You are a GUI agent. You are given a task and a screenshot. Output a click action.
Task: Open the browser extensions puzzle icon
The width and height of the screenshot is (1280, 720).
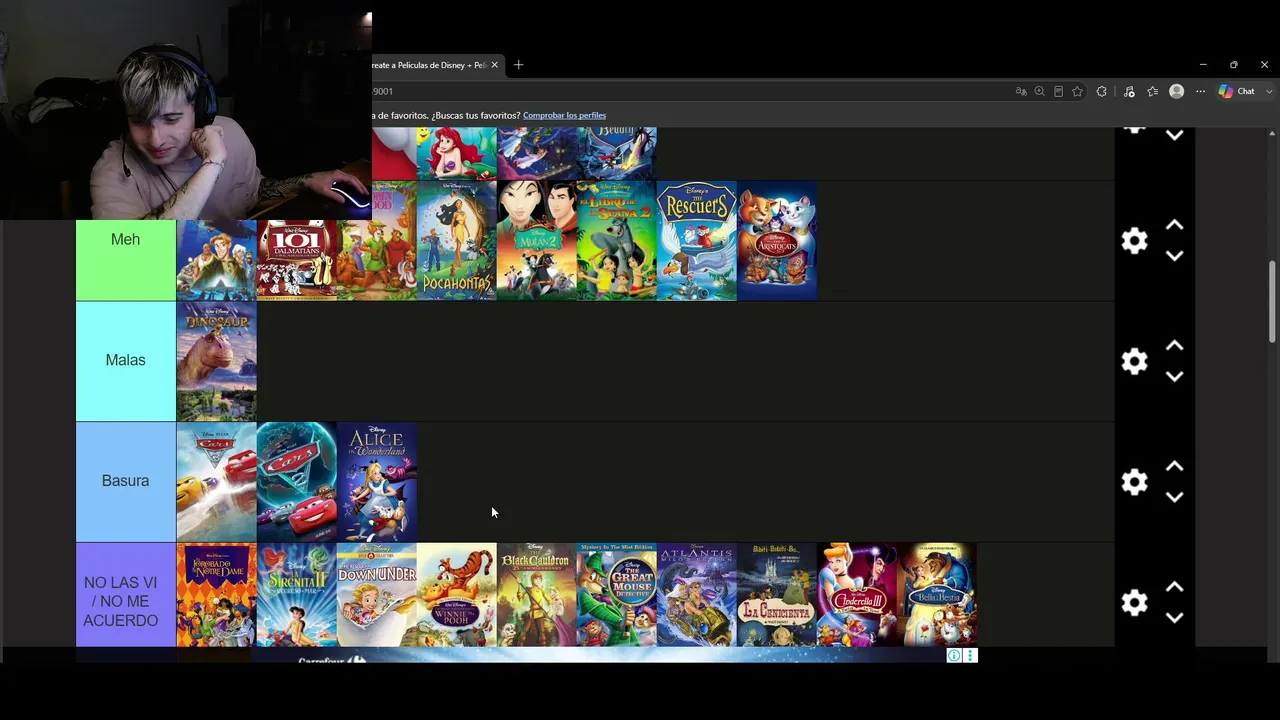[x=1102, y=91]
